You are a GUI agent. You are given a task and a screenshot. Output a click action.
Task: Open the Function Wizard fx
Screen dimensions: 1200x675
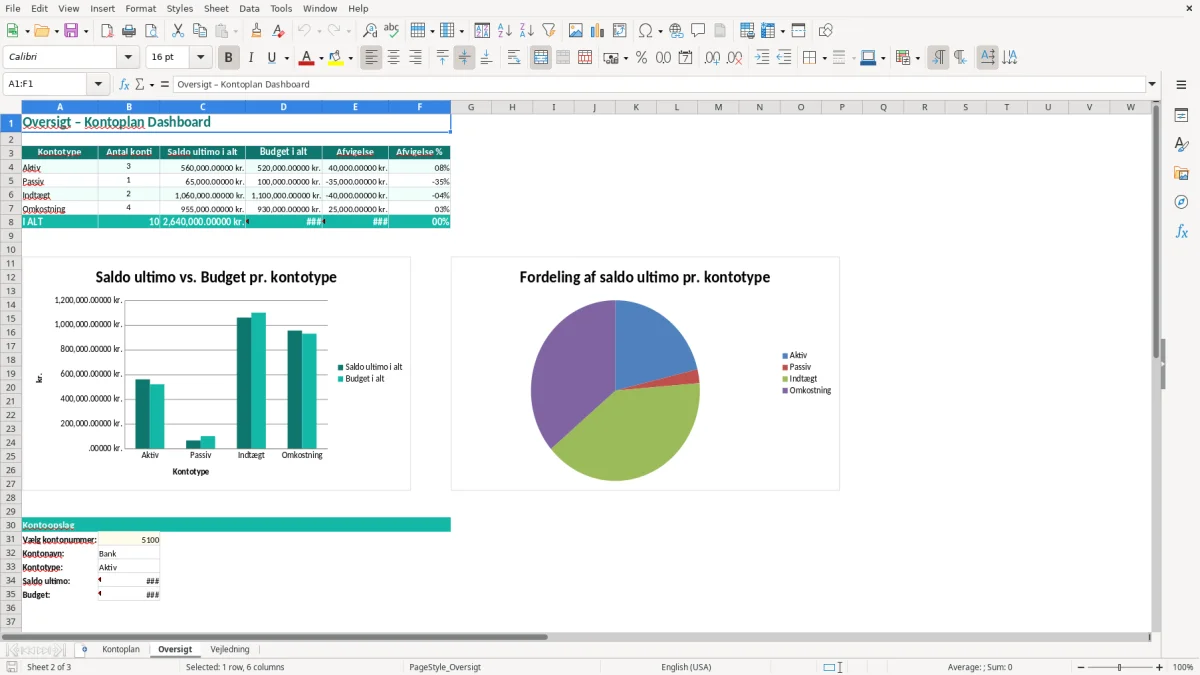(124, 84)
